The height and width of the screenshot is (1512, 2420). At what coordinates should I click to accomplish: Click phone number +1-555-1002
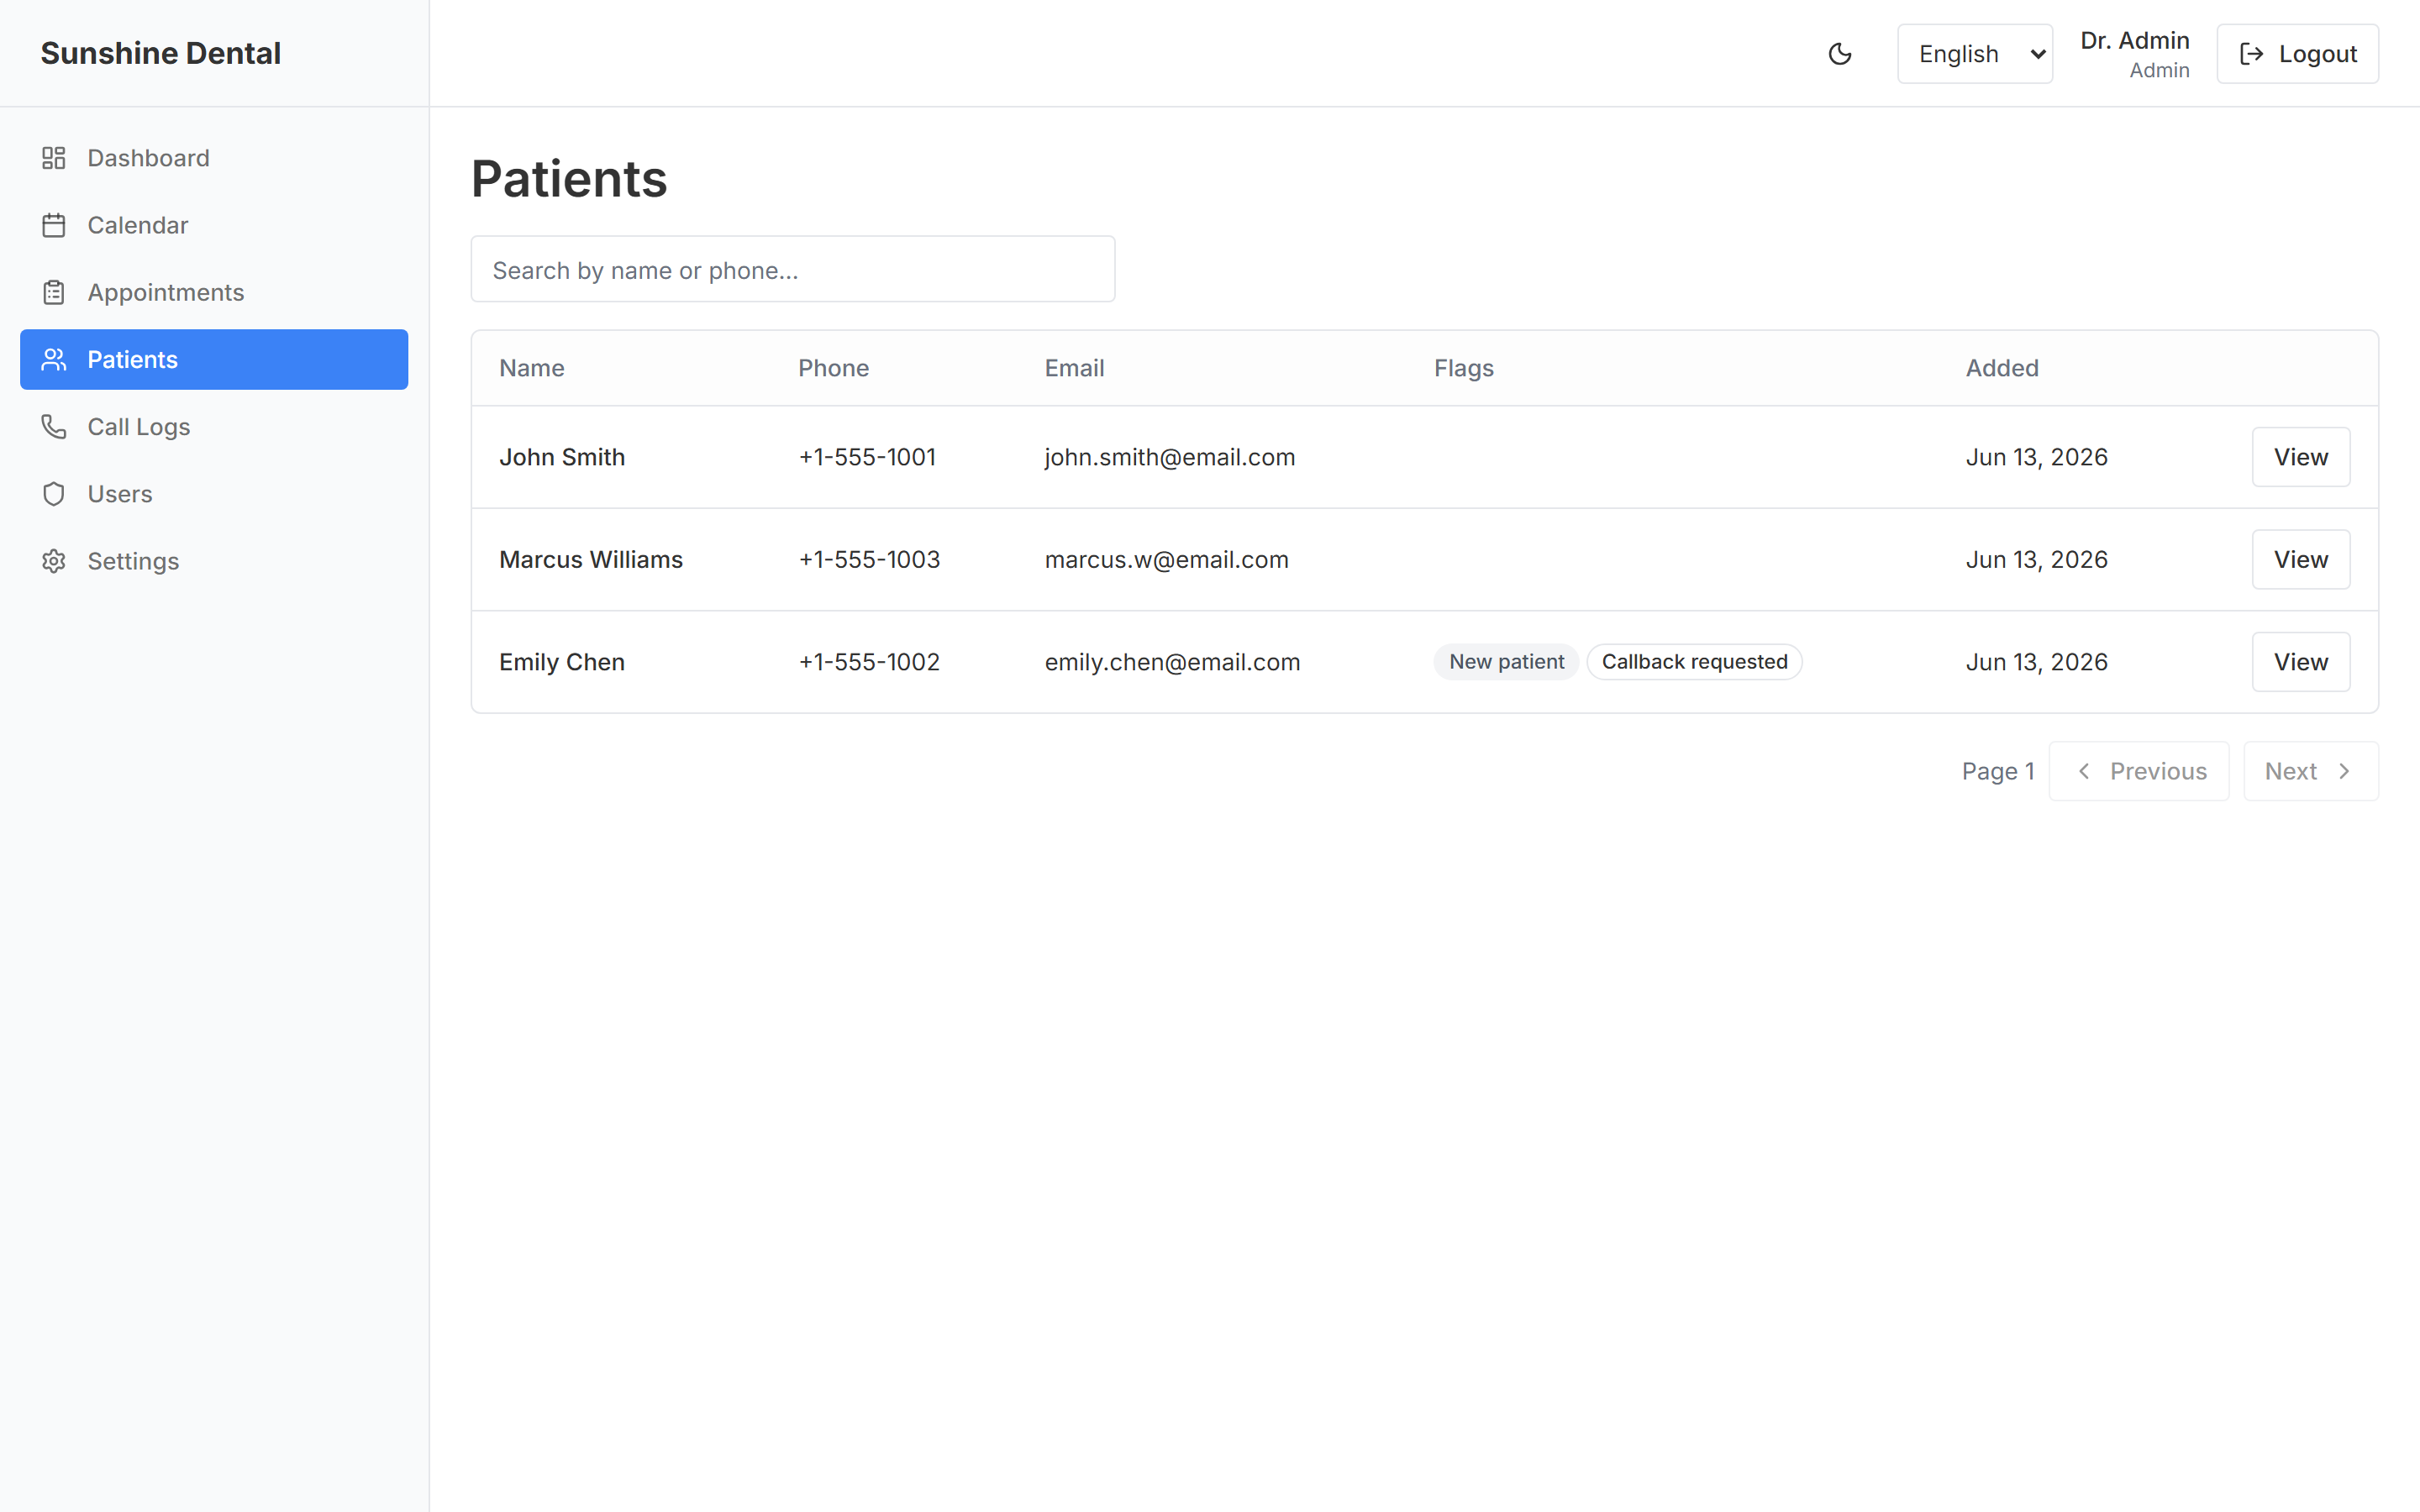869,662
